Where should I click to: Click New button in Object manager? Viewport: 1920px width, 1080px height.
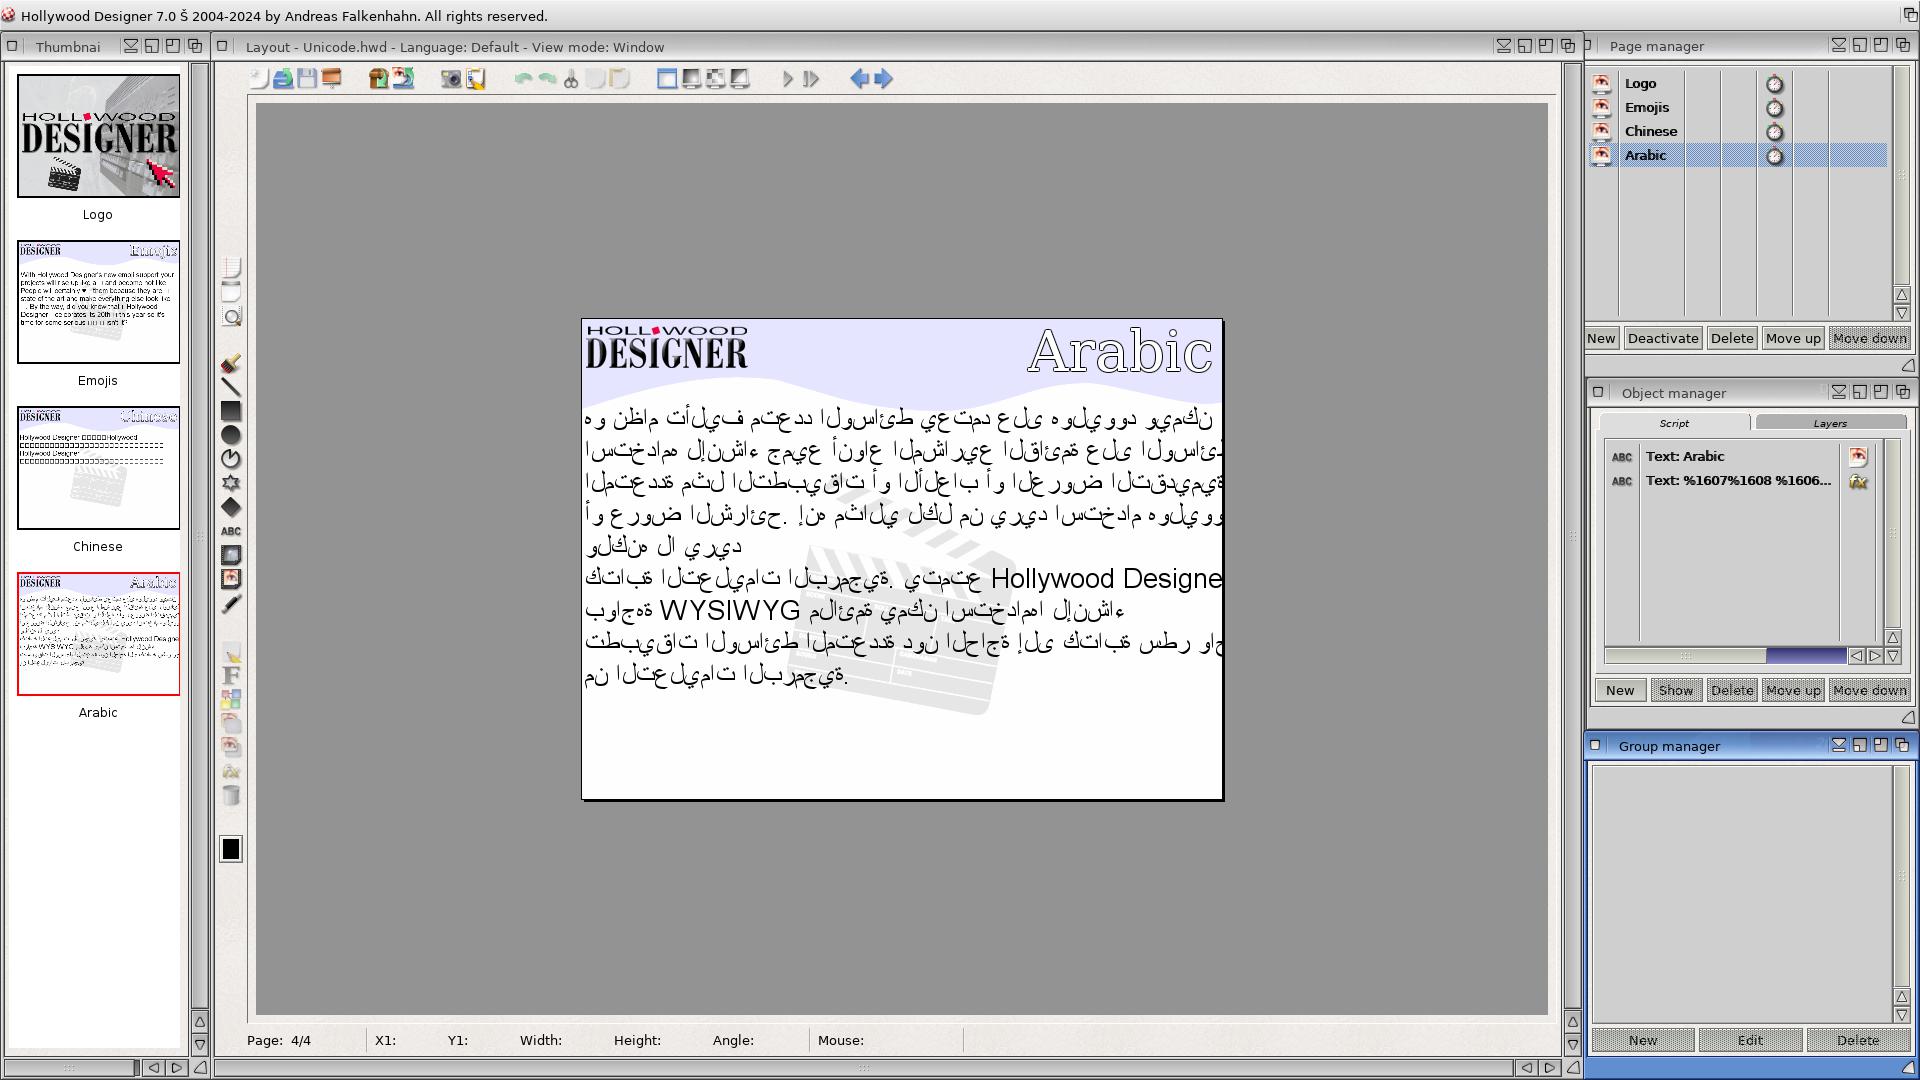coord(1620,690)
